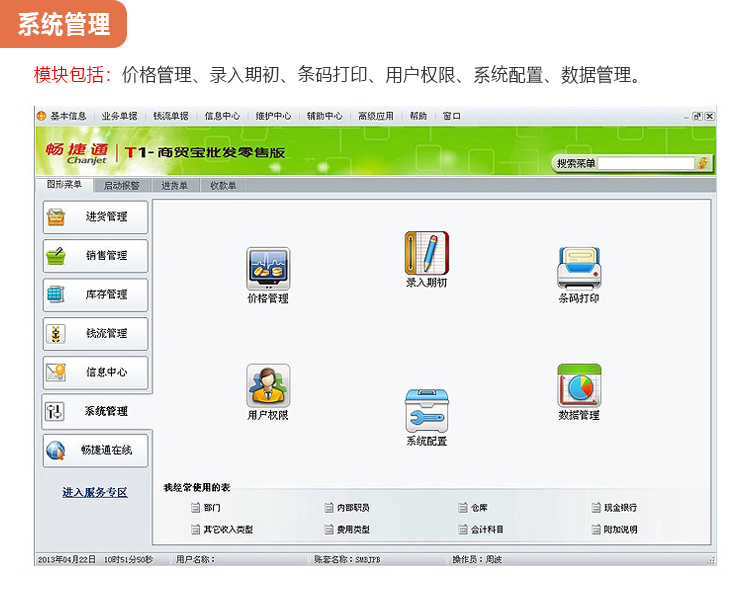Image resolution: width=750 pixels, height=605 pixels.
Task: Click the lightning search button icon
Action: (703, 163)
